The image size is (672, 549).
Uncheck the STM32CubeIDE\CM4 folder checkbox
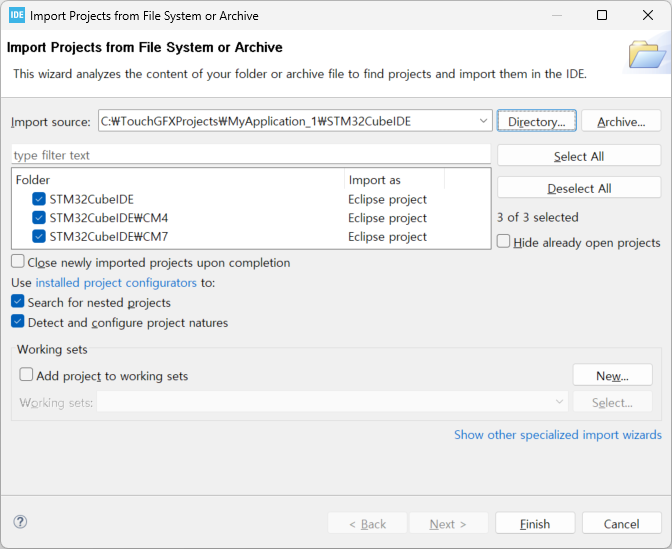tap(39, 218)
